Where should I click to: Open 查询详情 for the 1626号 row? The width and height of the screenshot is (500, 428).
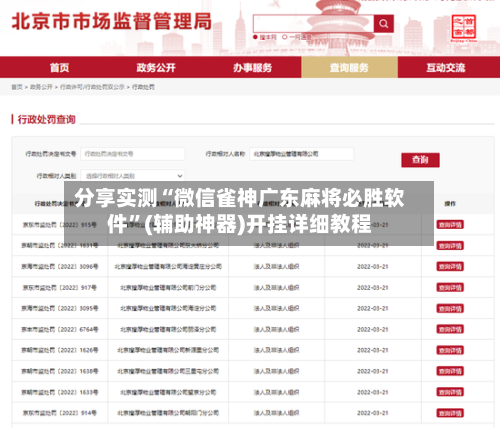coord(450,350)
